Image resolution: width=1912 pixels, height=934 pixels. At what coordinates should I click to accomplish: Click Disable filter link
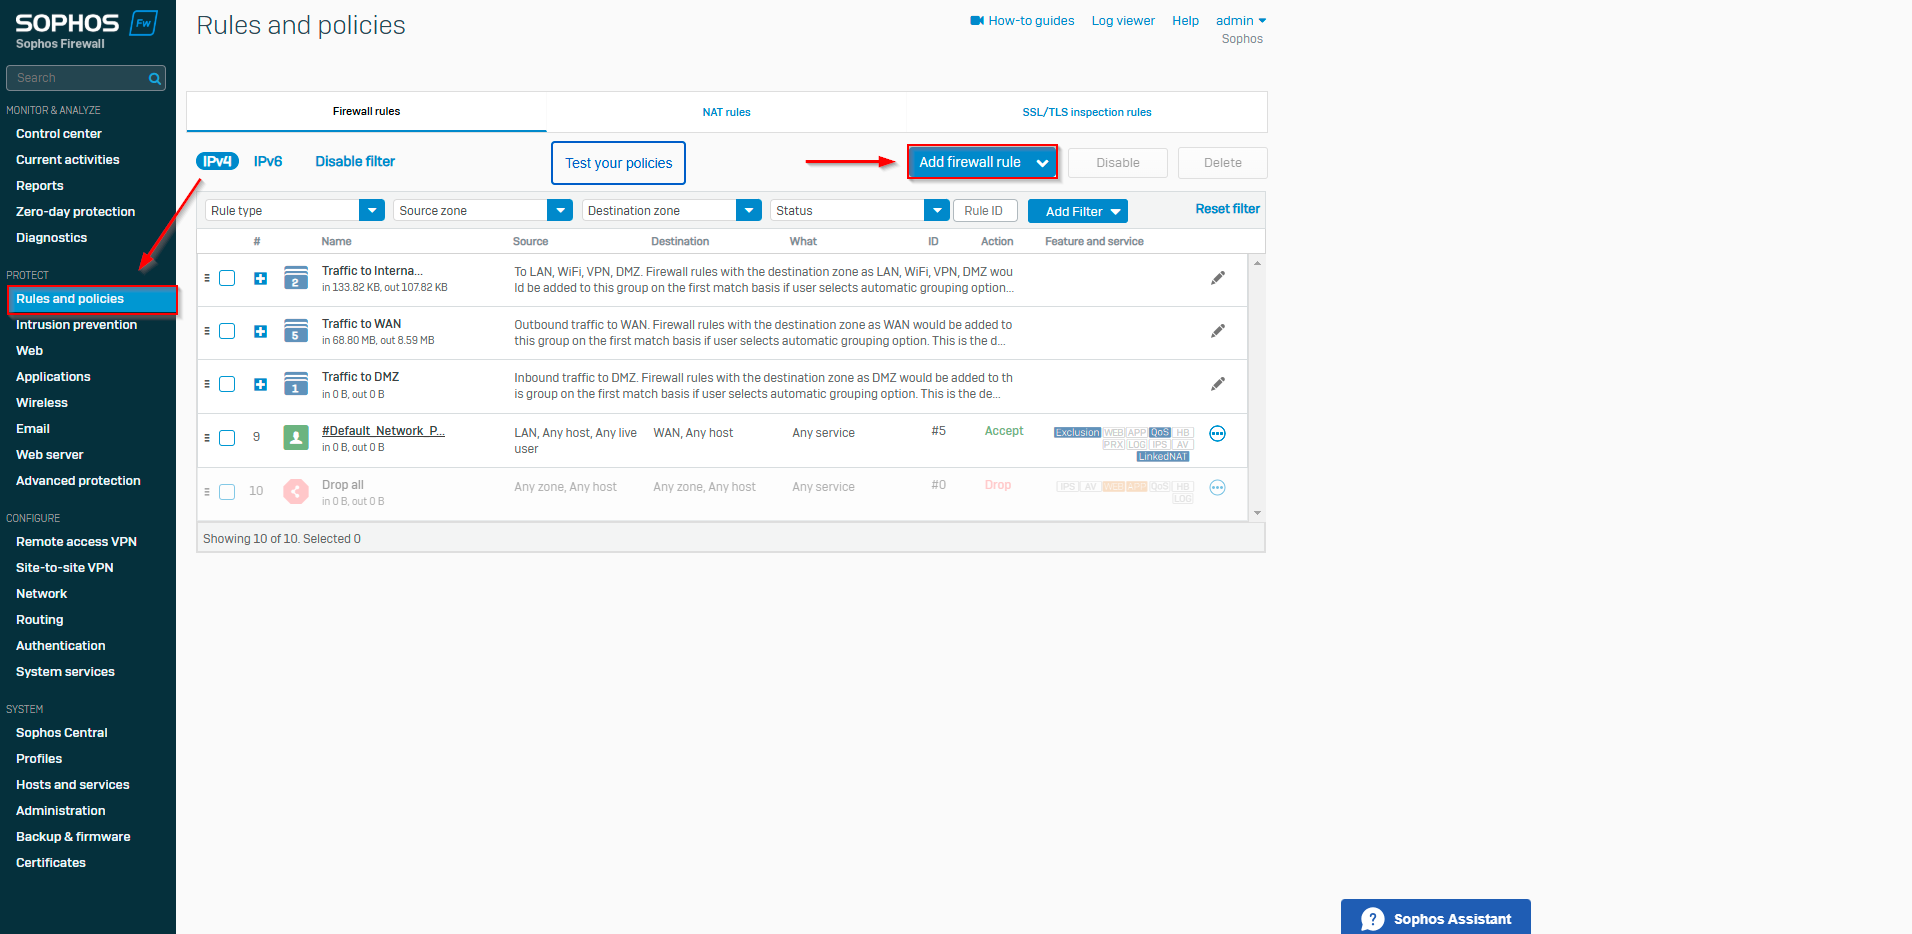click(355, 161)
